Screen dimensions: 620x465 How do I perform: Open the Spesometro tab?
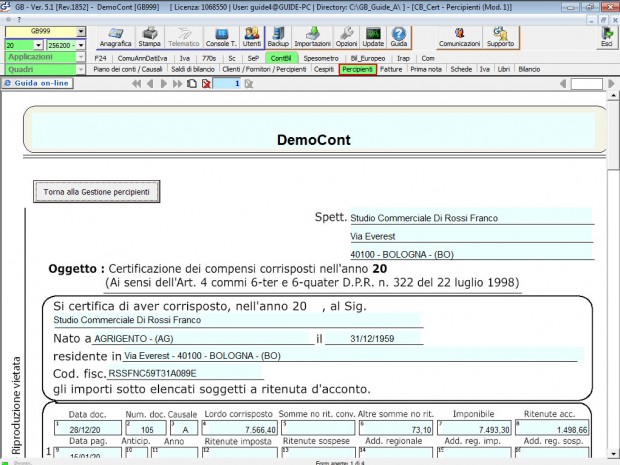(321, 58)
